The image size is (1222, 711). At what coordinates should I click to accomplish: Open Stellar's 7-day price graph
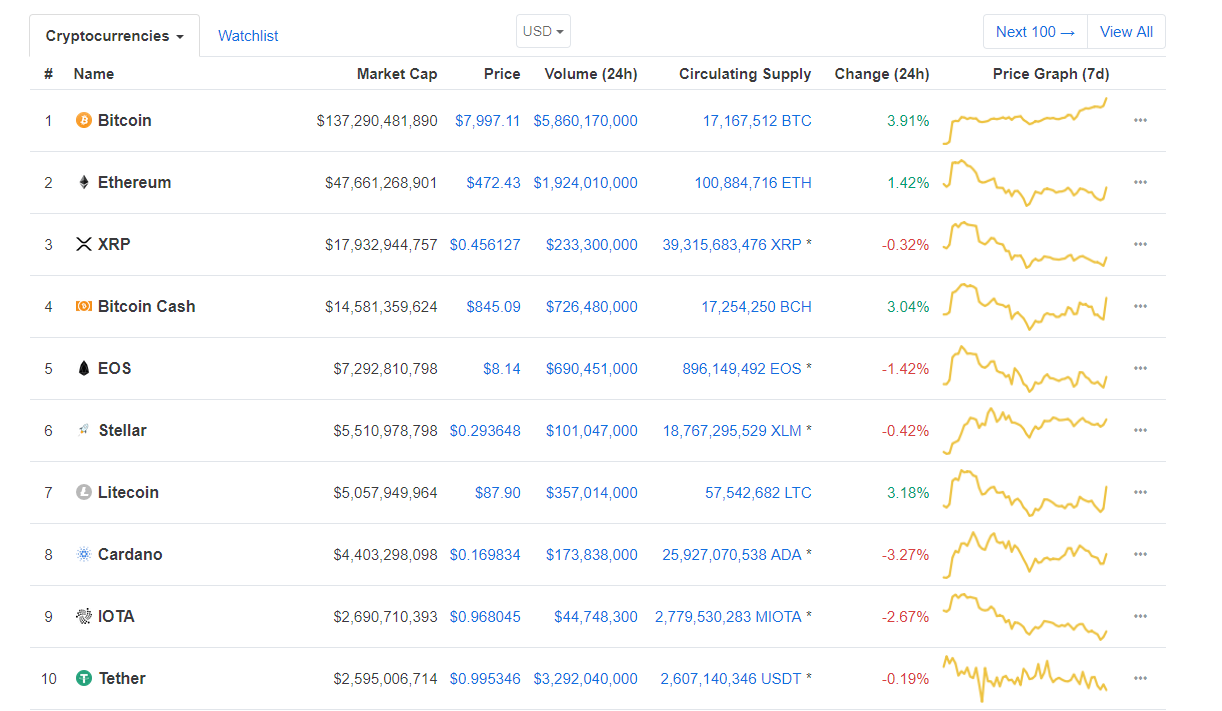1025,431
